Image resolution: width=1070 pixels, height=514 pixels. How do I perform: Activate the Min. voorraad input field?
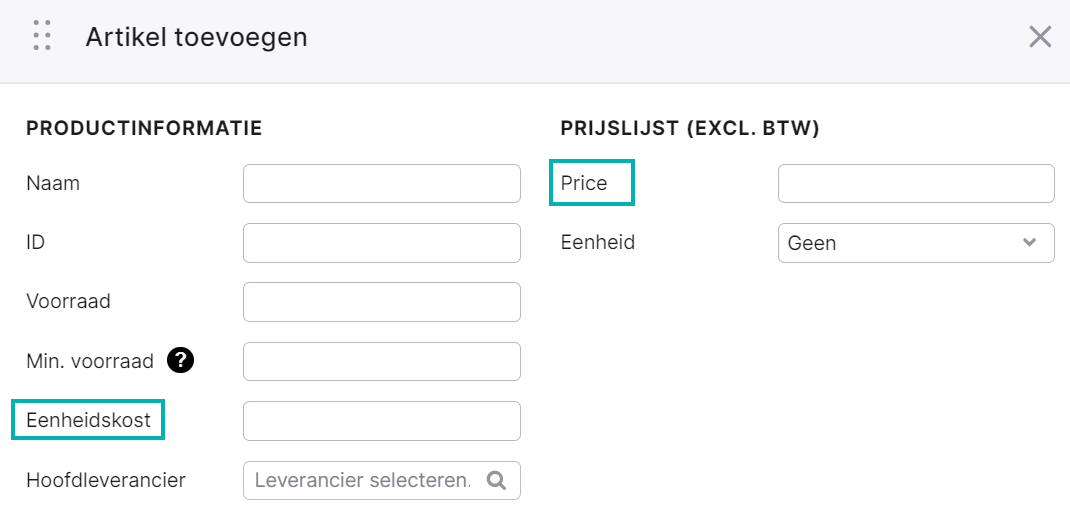[381, 361]
